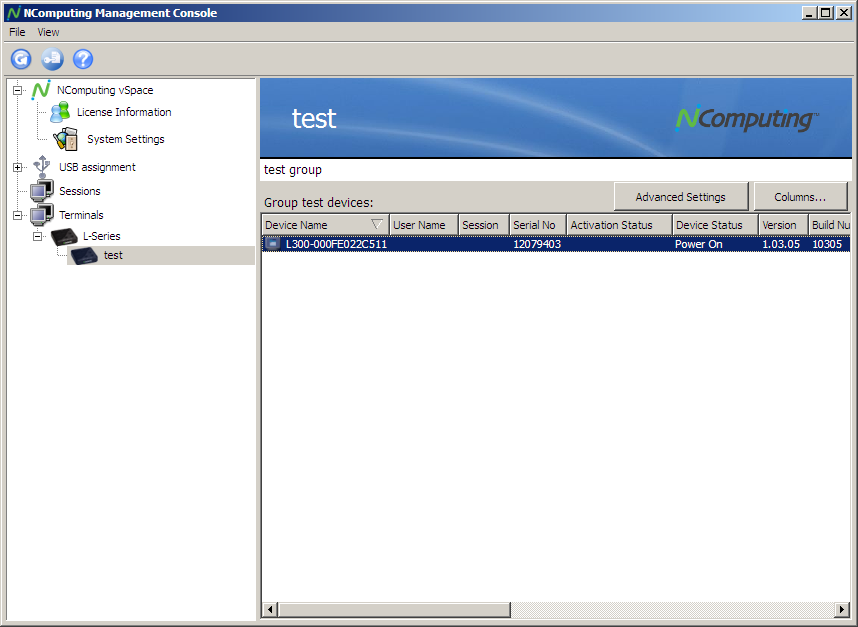The image size is (858, 627).
Task: Select L-Series in the tree
Action: click(x=102, y=236)
